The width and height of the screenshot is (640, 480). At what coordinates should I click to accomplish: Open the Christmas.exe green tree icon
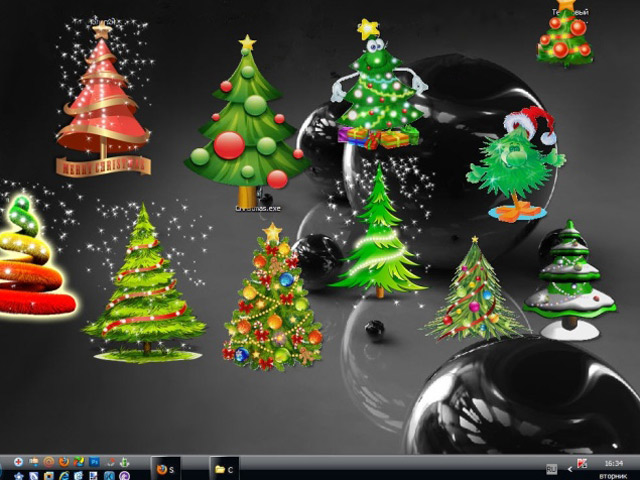247,120
